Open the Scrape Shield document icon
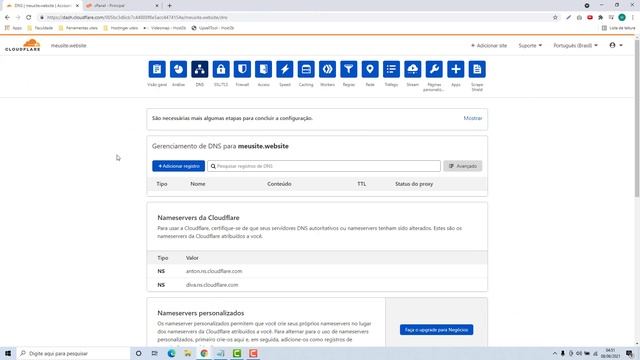The width and height of the screenshot is (640, 360). (477, 69)
